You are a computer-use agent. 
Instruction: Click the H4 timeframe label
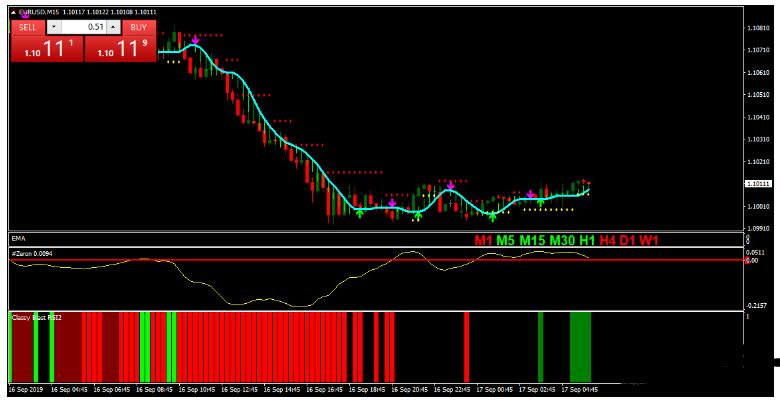point(607,241)
